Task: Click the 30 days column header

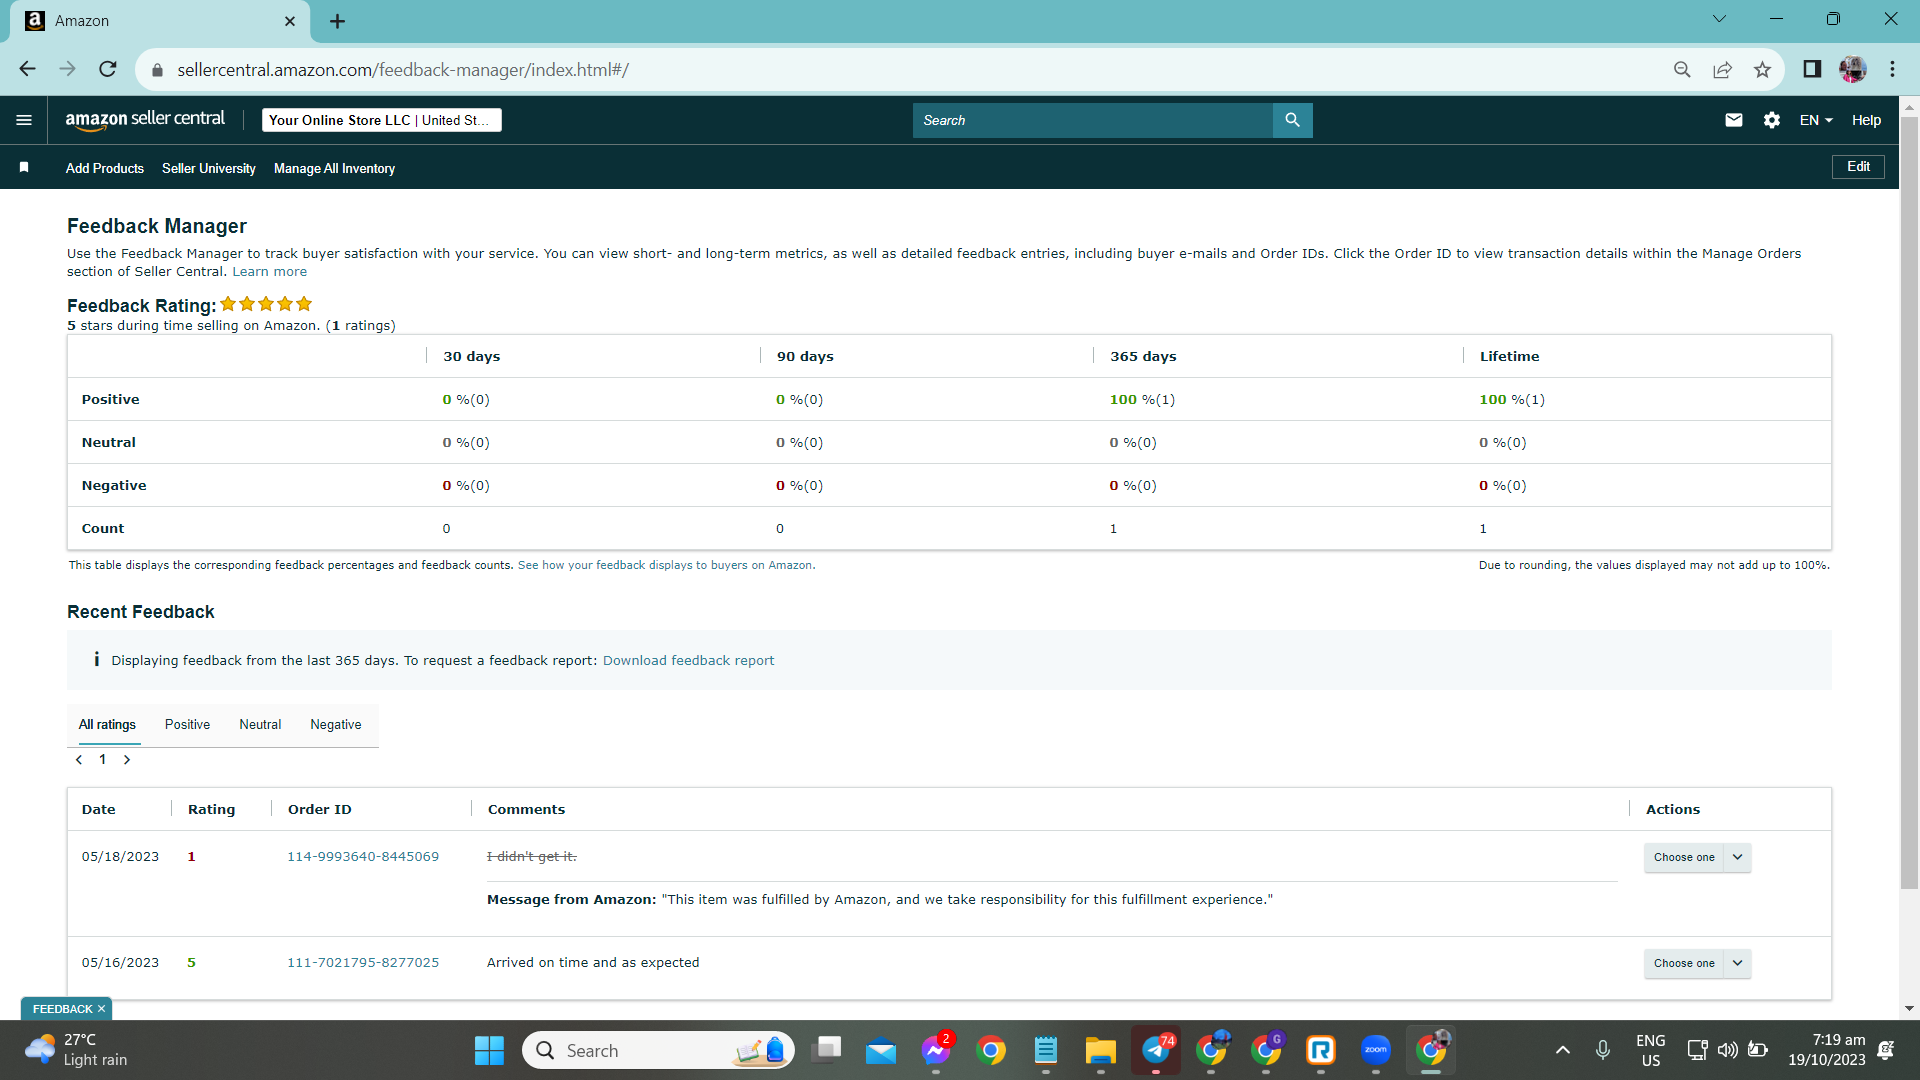Action: click(471, 356)
